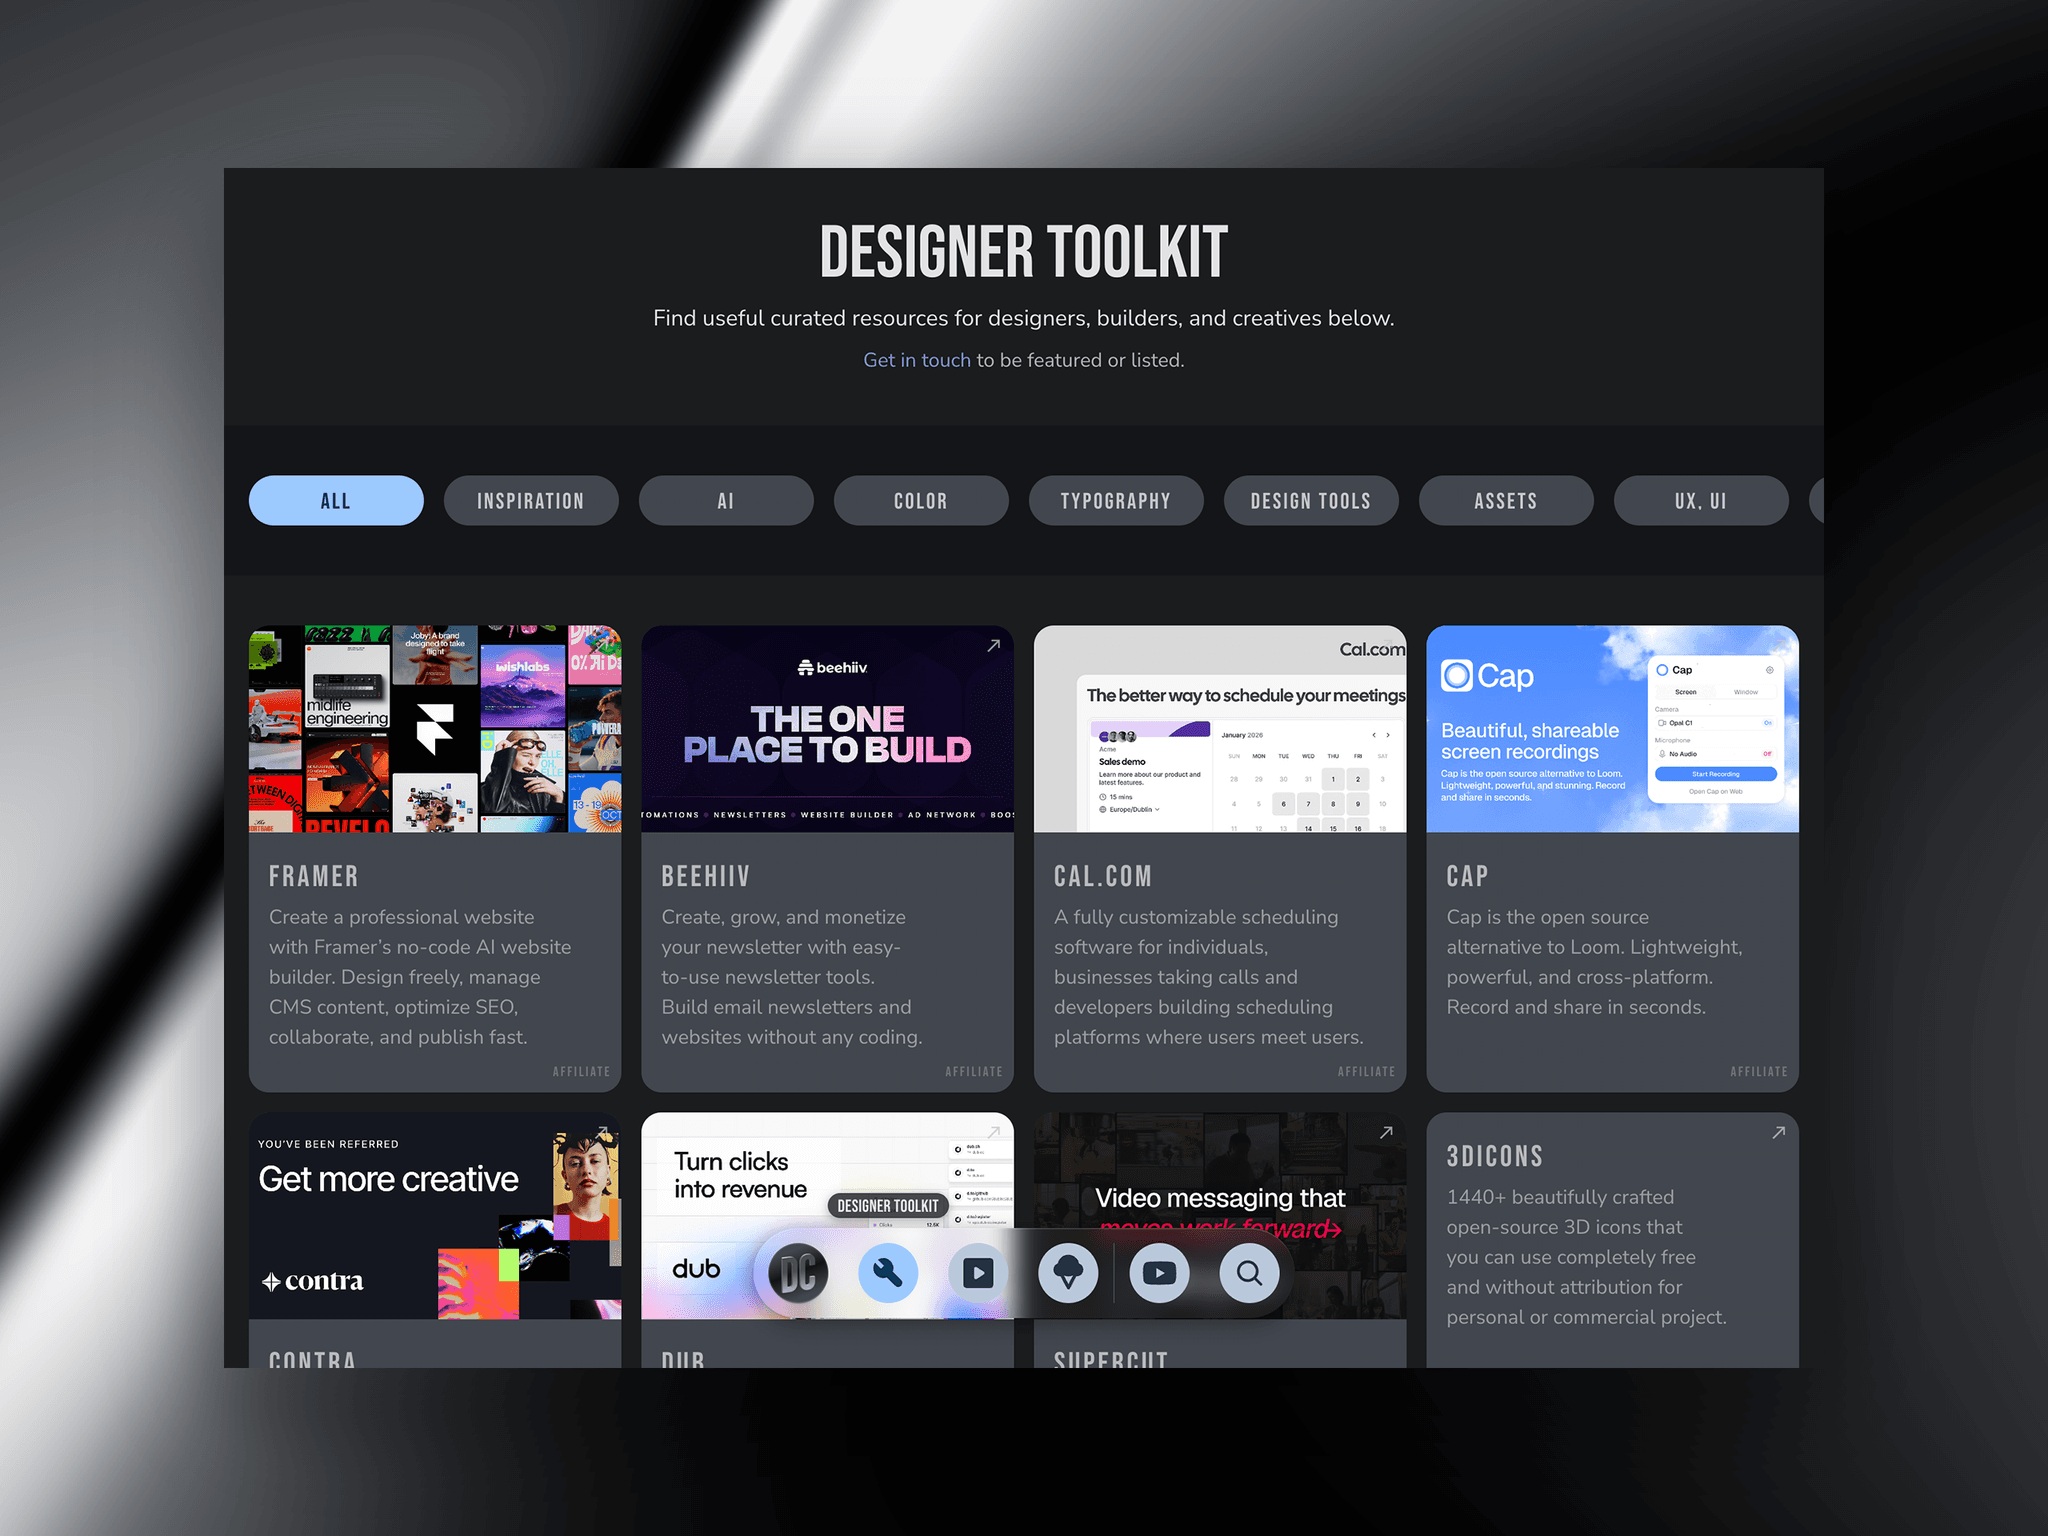Select the ASSETS filter pill
Viewport: 2048px width, 1536px height.
(1506, 501)
